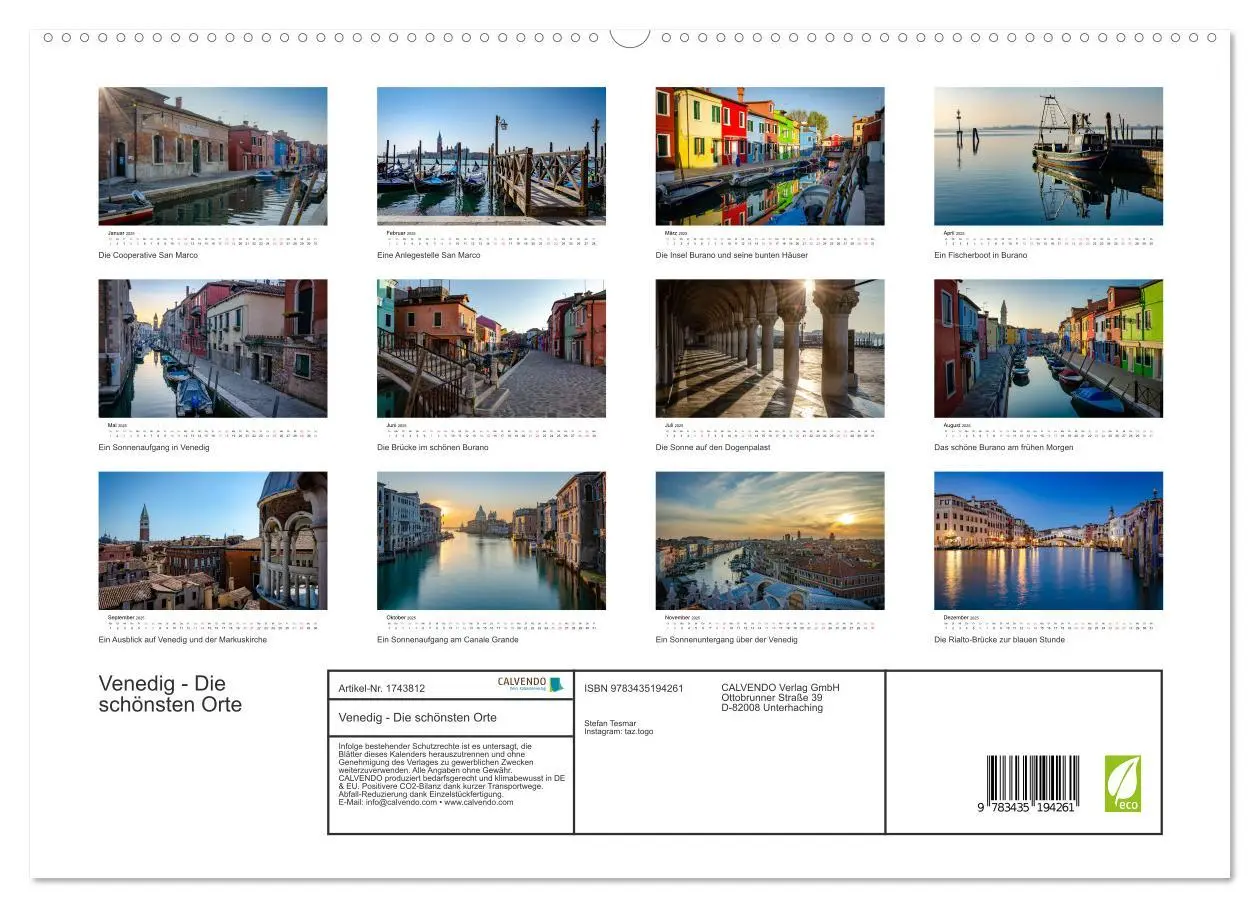Click caption 'Die Insel Burano und seine bunten Häuser'

(x=732, y=255)
